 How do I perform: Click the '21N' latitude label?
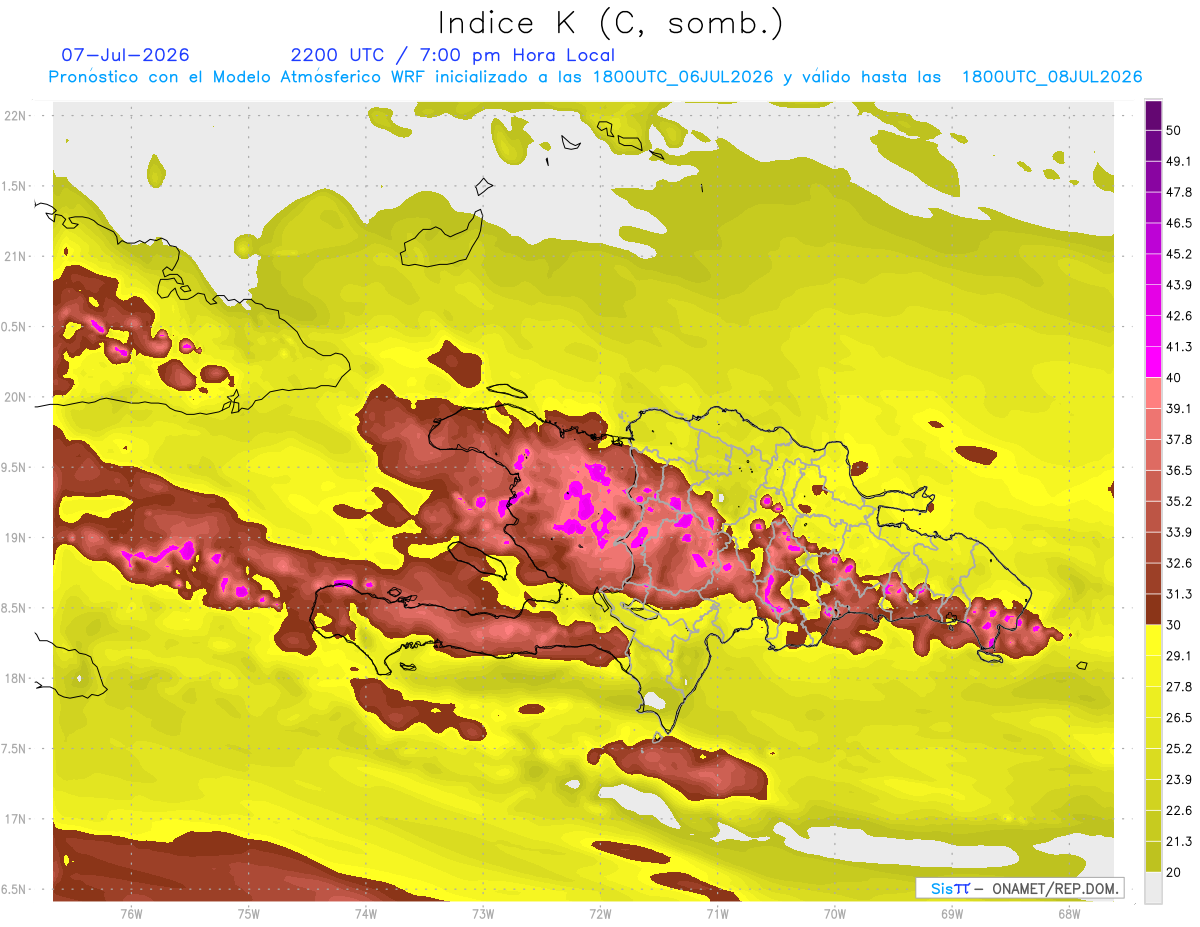(x=17, y=256)
